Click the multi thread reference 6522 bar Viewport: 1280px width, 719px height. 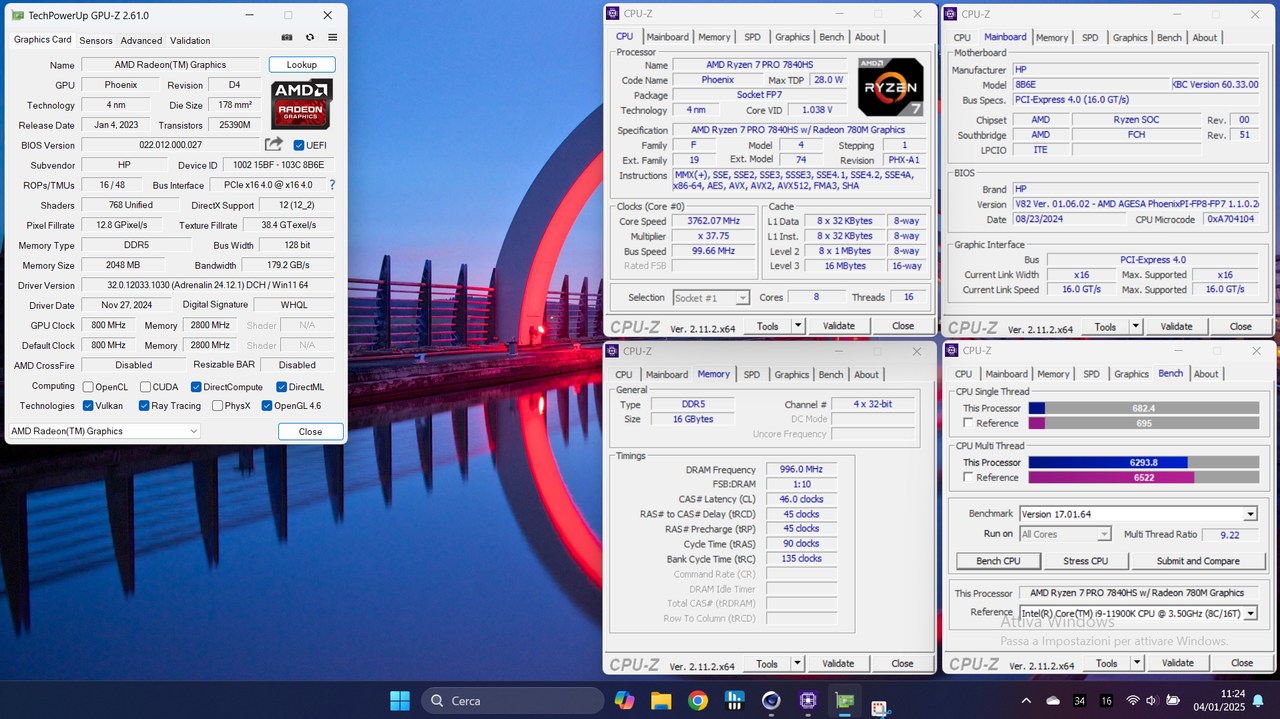pos(1143,477)
